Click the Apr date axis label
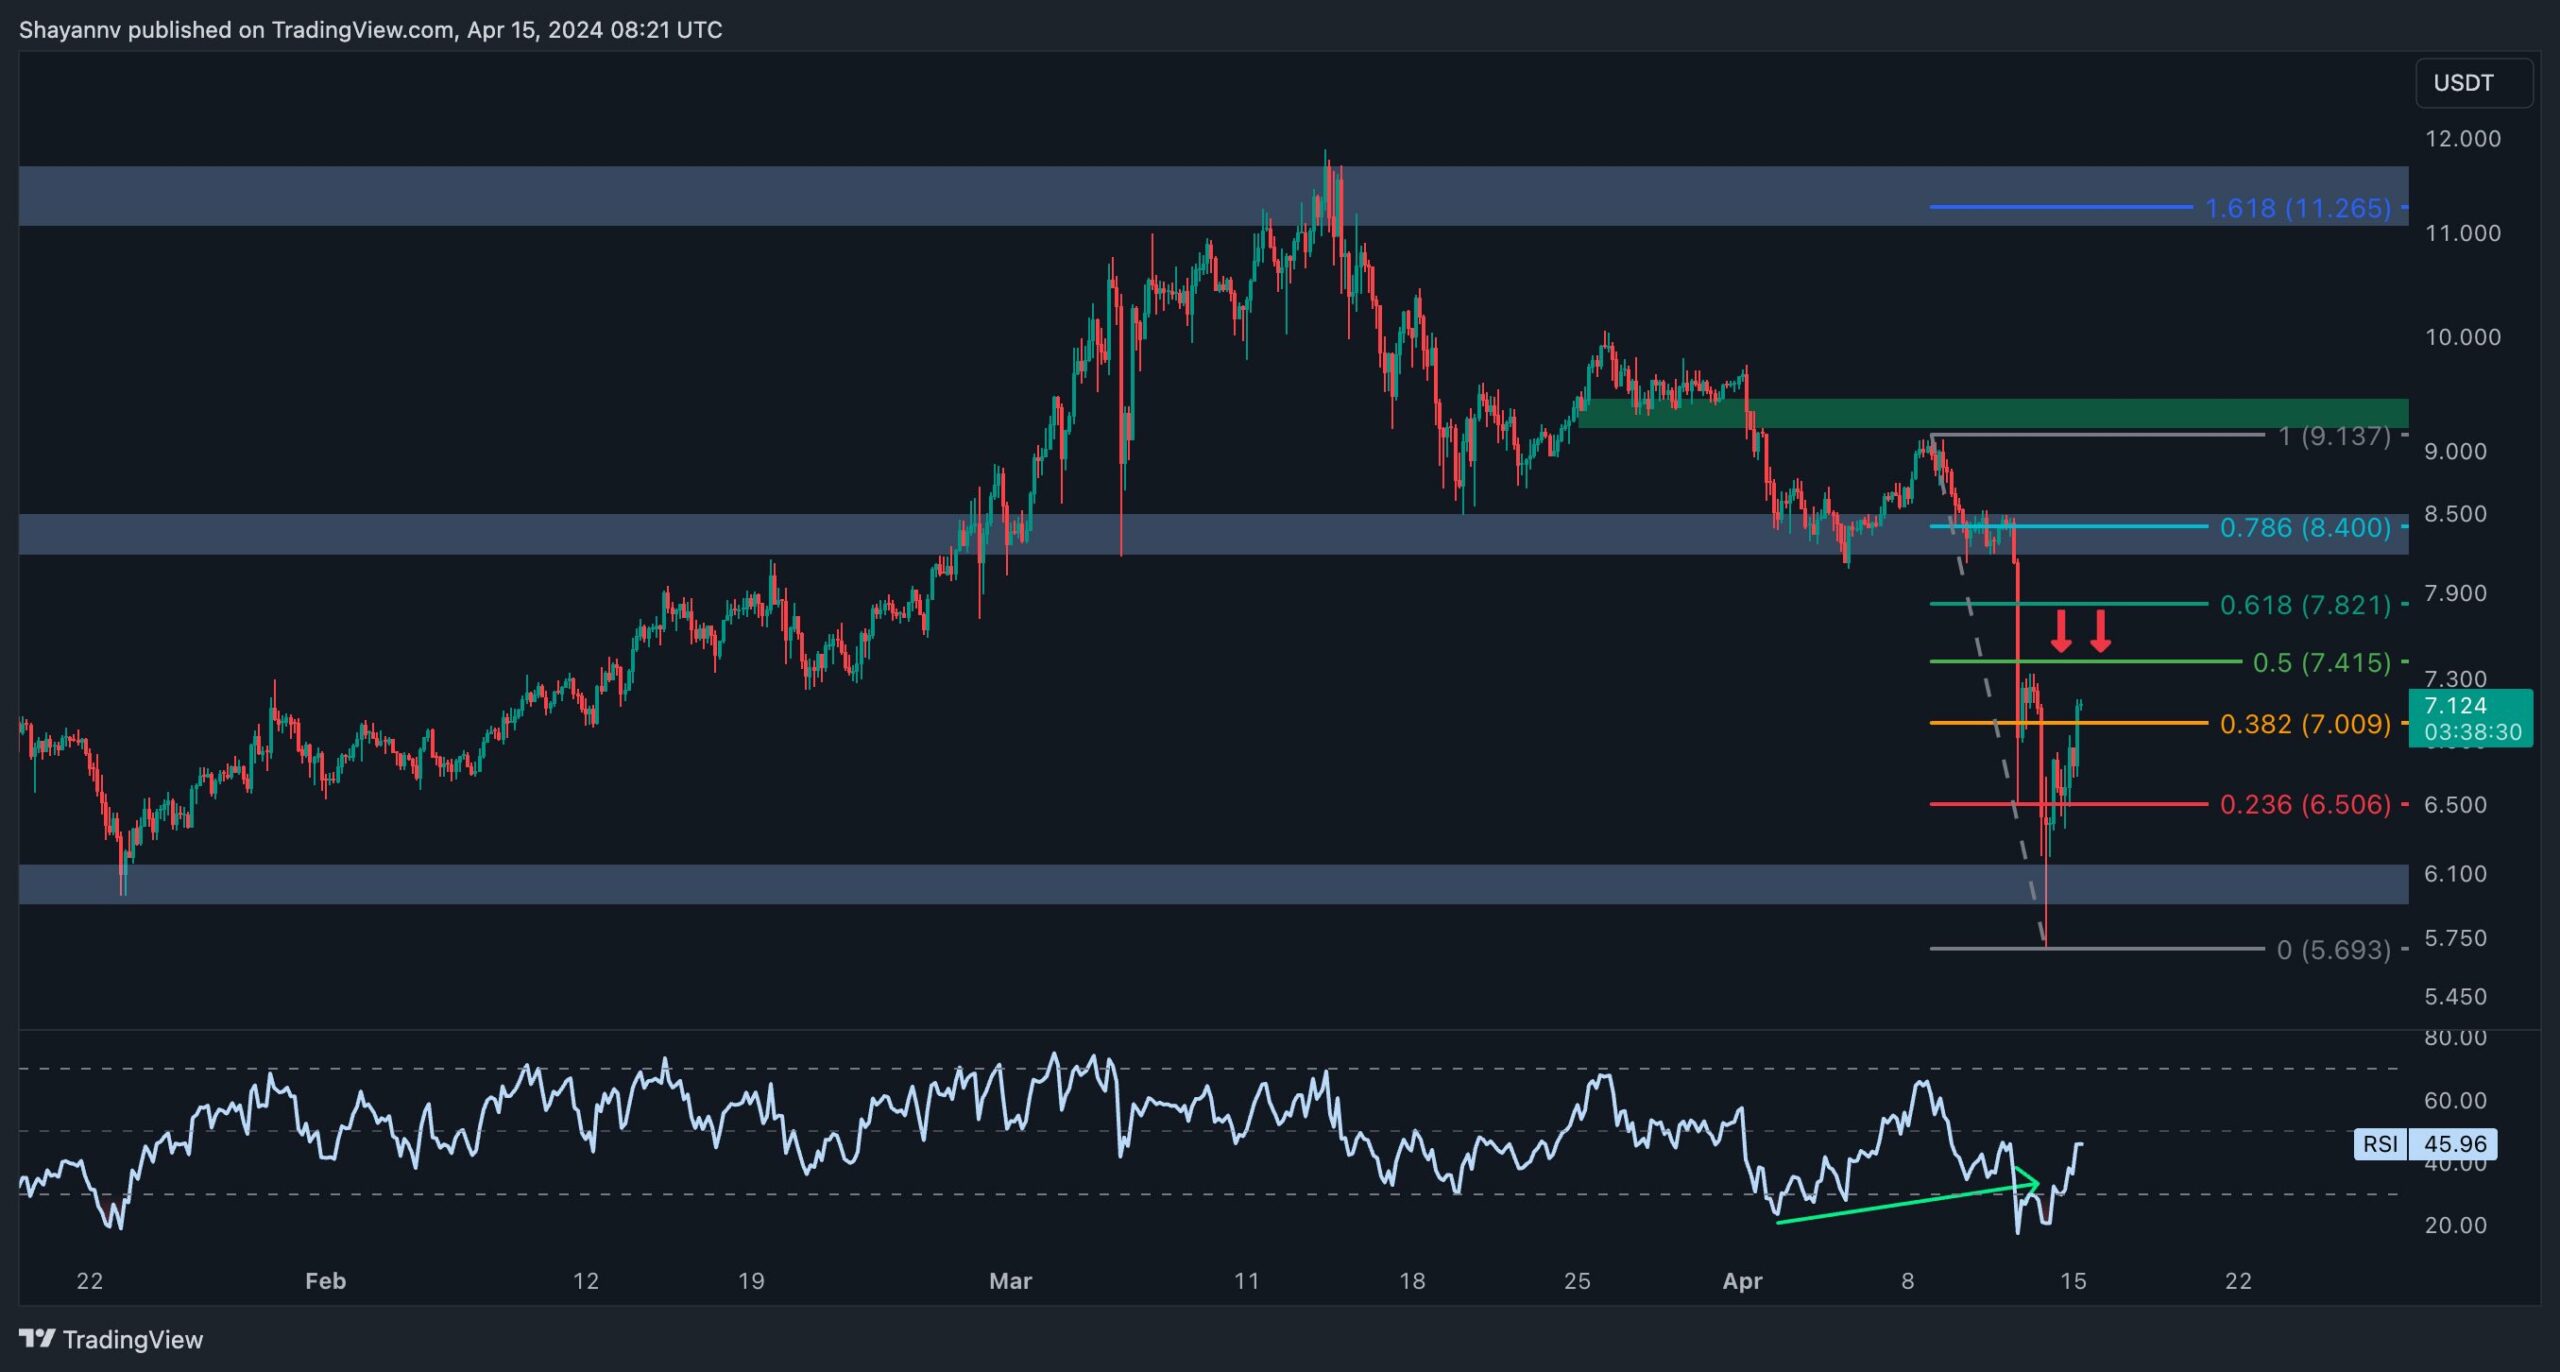 1742,1280
